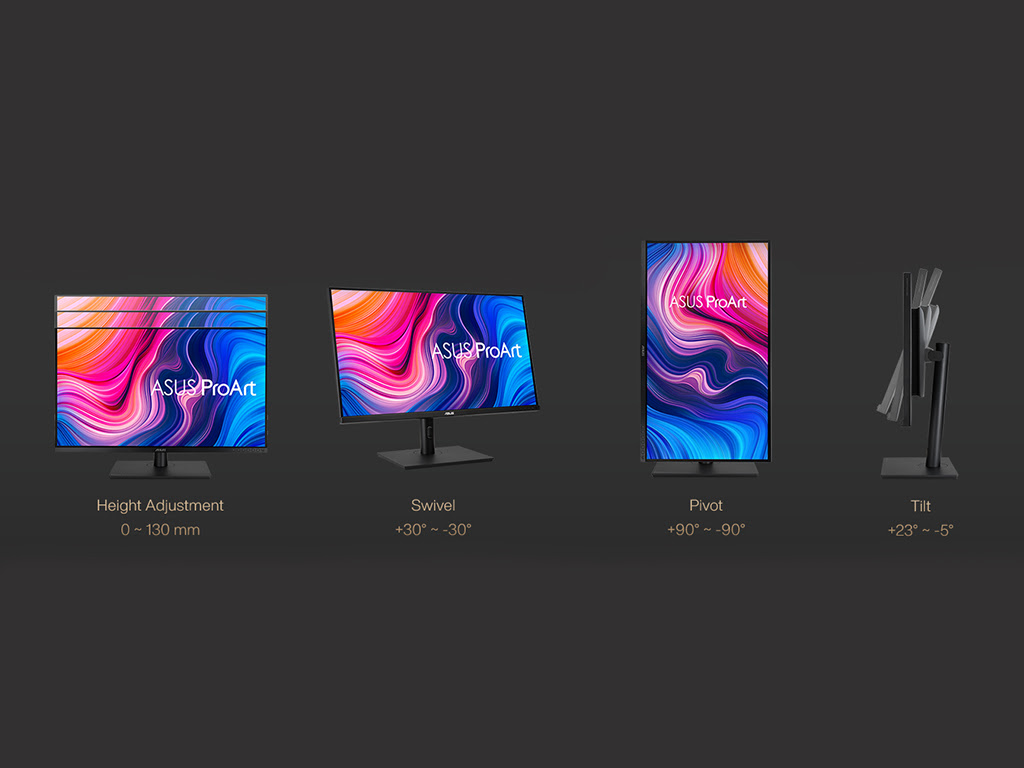
Task: Click the "+30° ~ -30°" swivel range text
Action: 433,530
